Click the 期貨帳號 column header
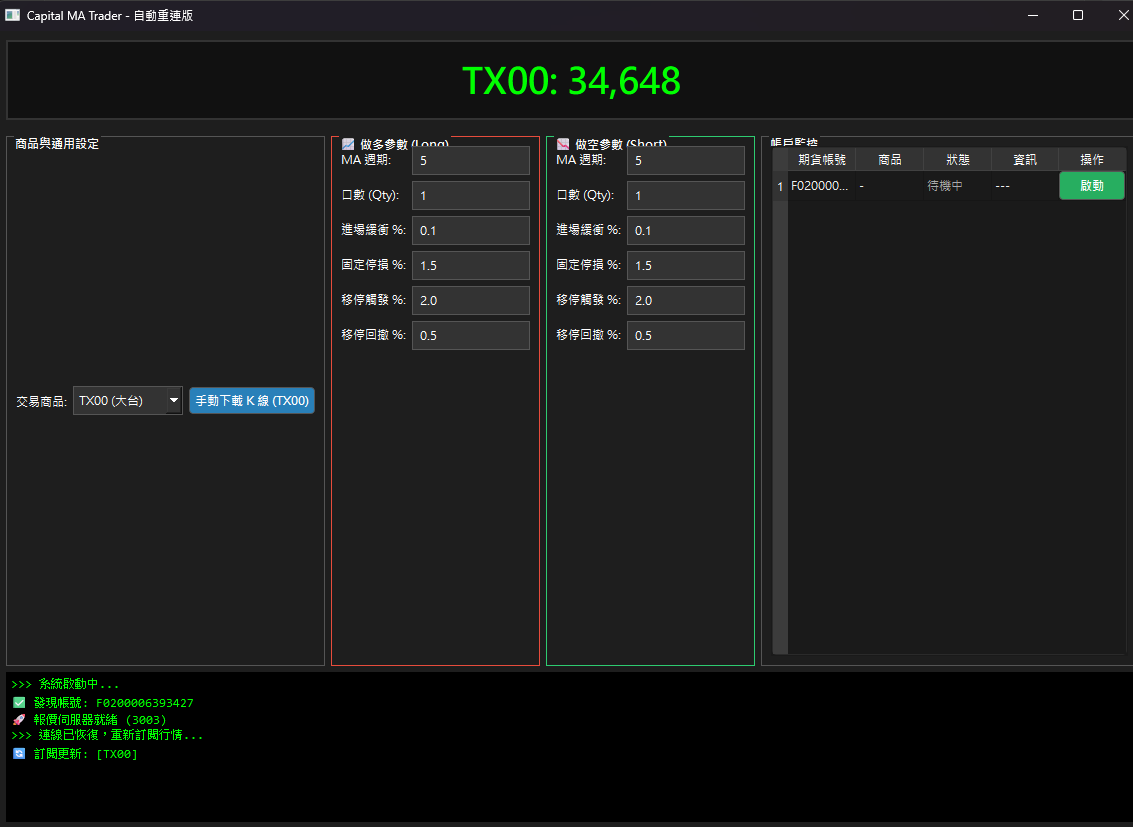 [821, 160]
